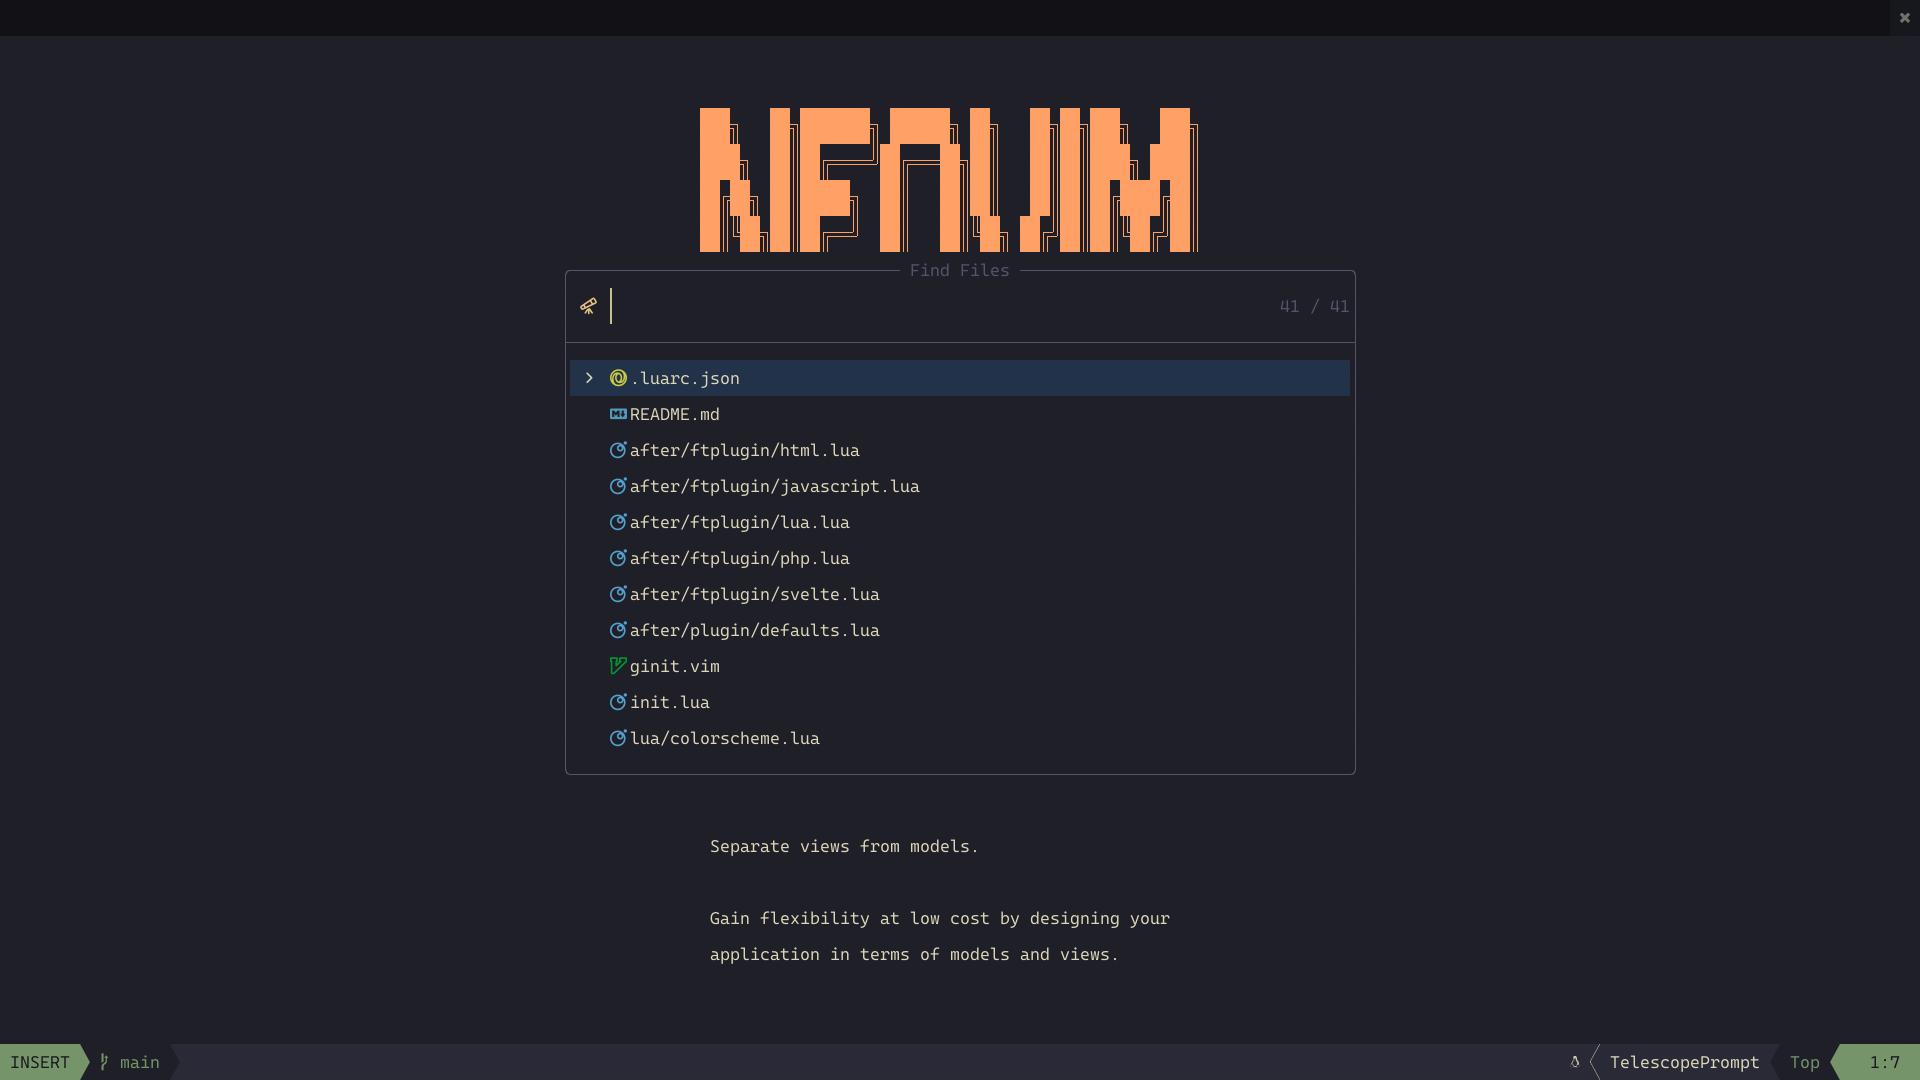The height and width of the screenshot is (1080, 1920).
Task: Click the INSERT mode indicator in the statusline
Action: point(40,1062)
